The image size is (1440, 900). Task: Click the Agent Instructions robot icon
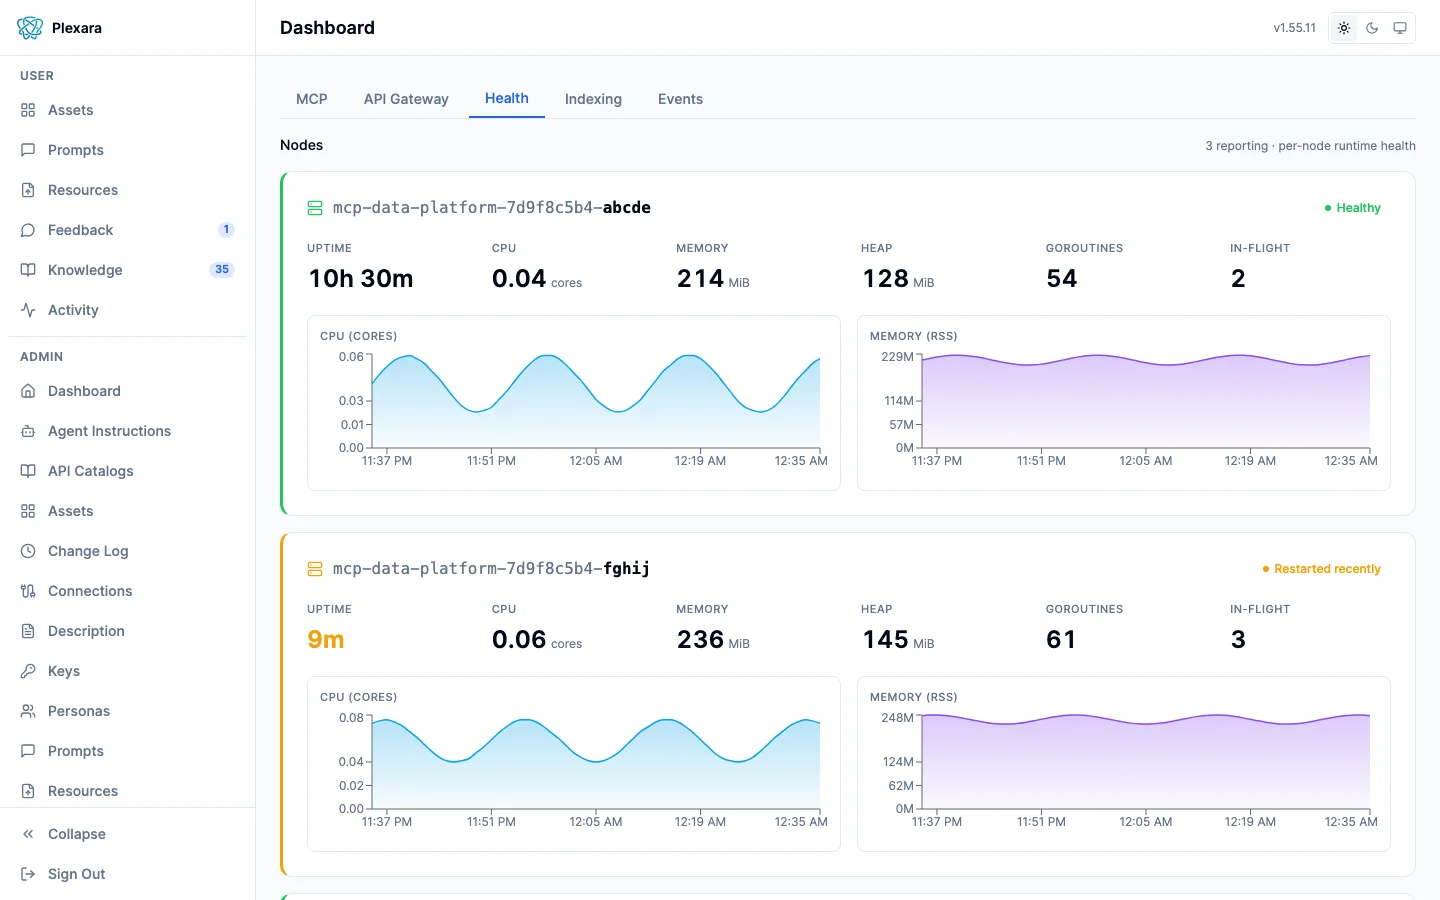click(28, 431)
